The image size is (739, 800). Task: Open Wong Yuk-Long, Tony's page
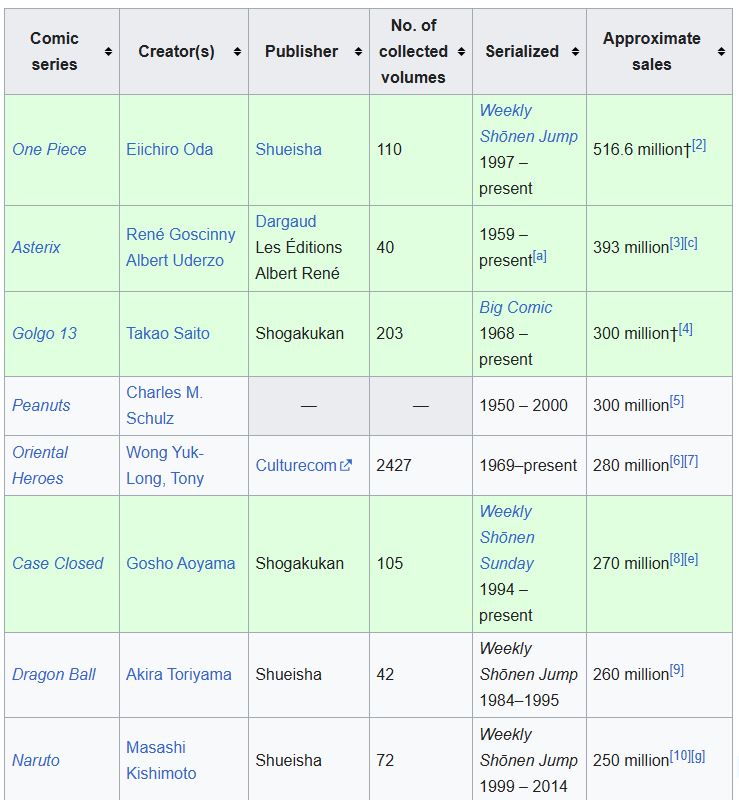[x=165, y=465]
